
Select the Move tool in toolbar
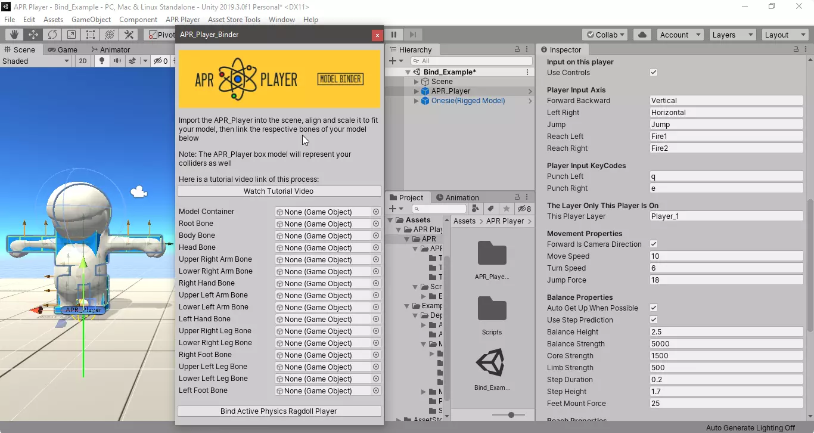33,35
